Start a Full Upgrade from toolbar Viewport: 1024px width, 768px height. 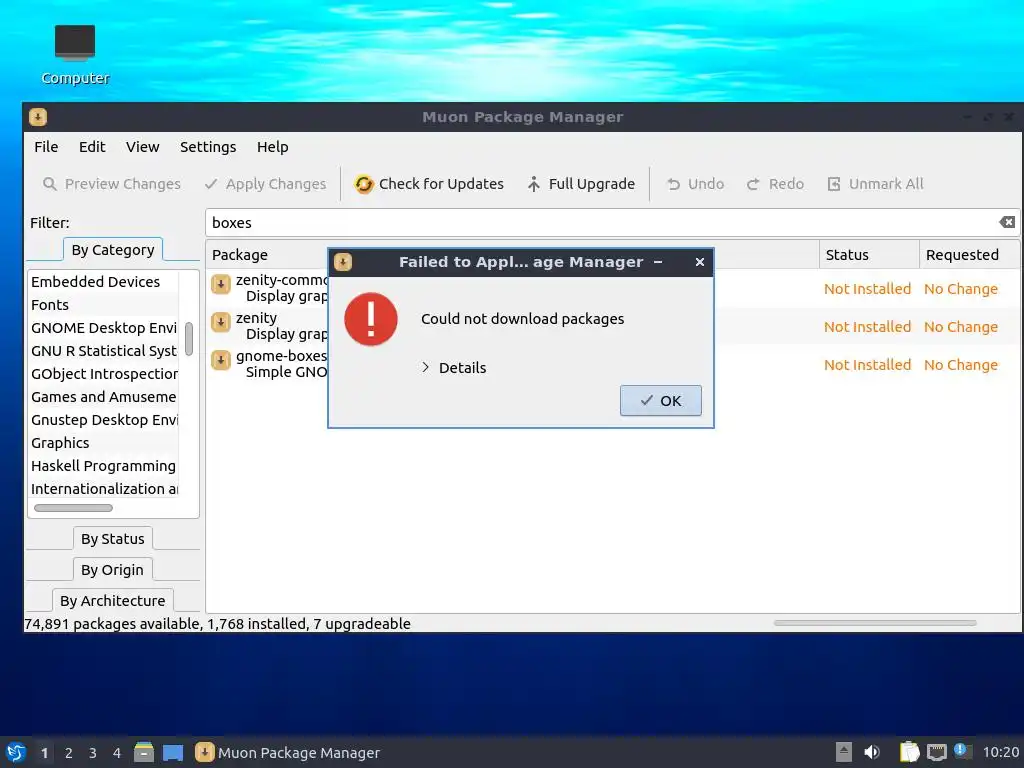pyautogui.click(x=581, y=184)
